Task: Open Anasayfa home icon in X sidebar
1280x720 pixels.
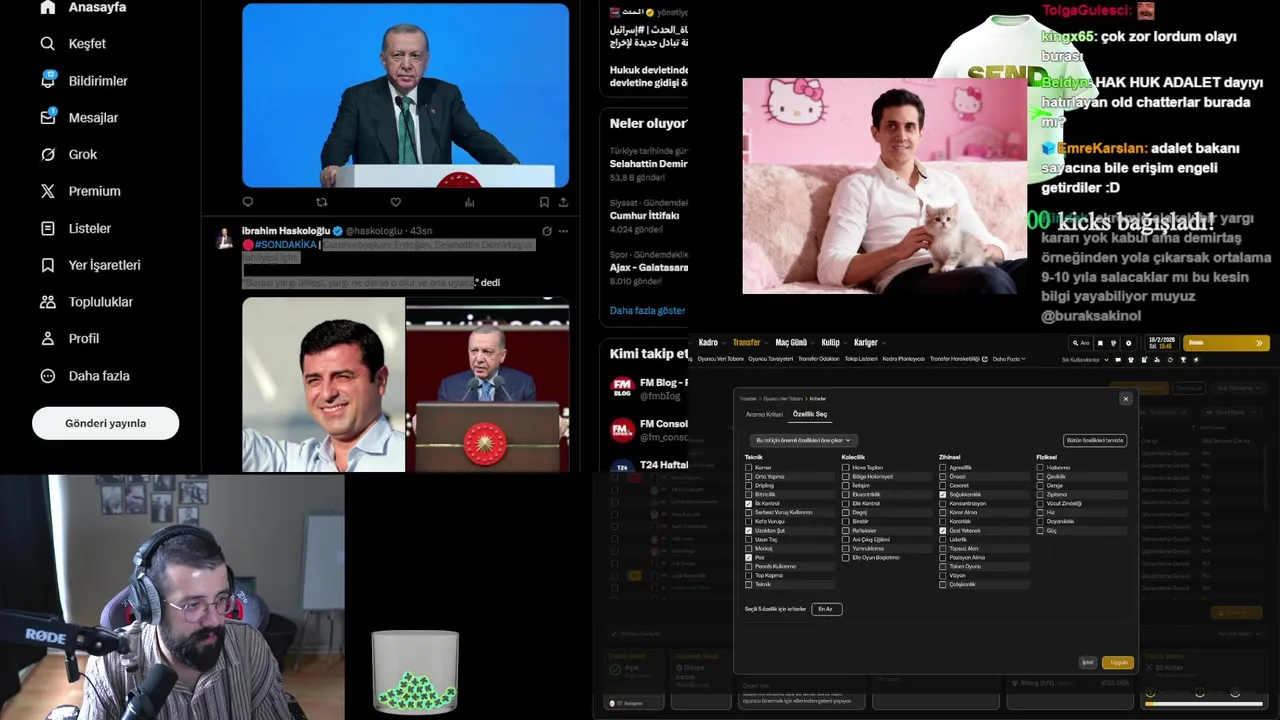Action: pos(47,7)
